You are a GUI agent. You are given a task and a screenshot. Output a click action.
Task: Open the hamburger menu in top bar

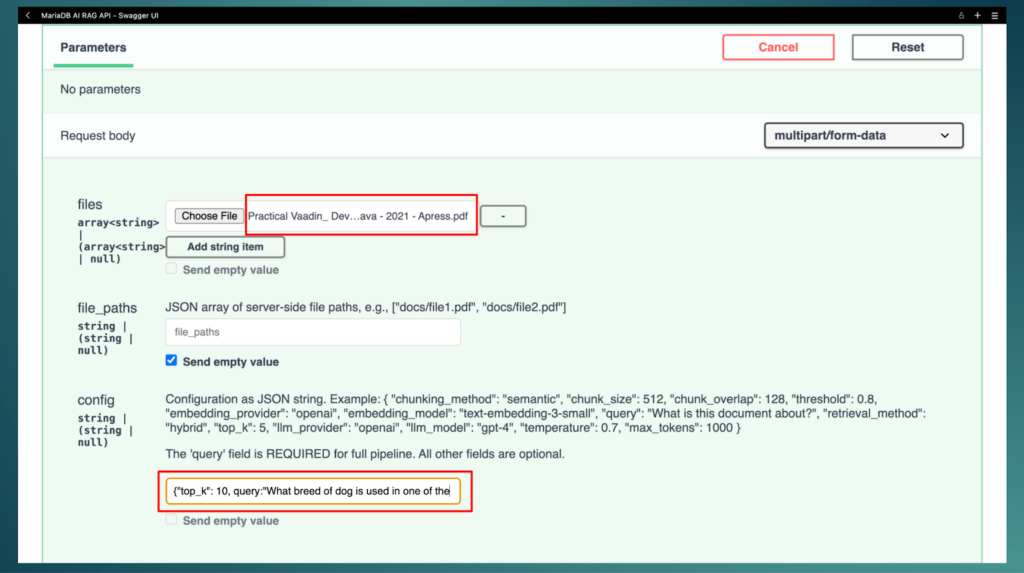tap(994, 16)
